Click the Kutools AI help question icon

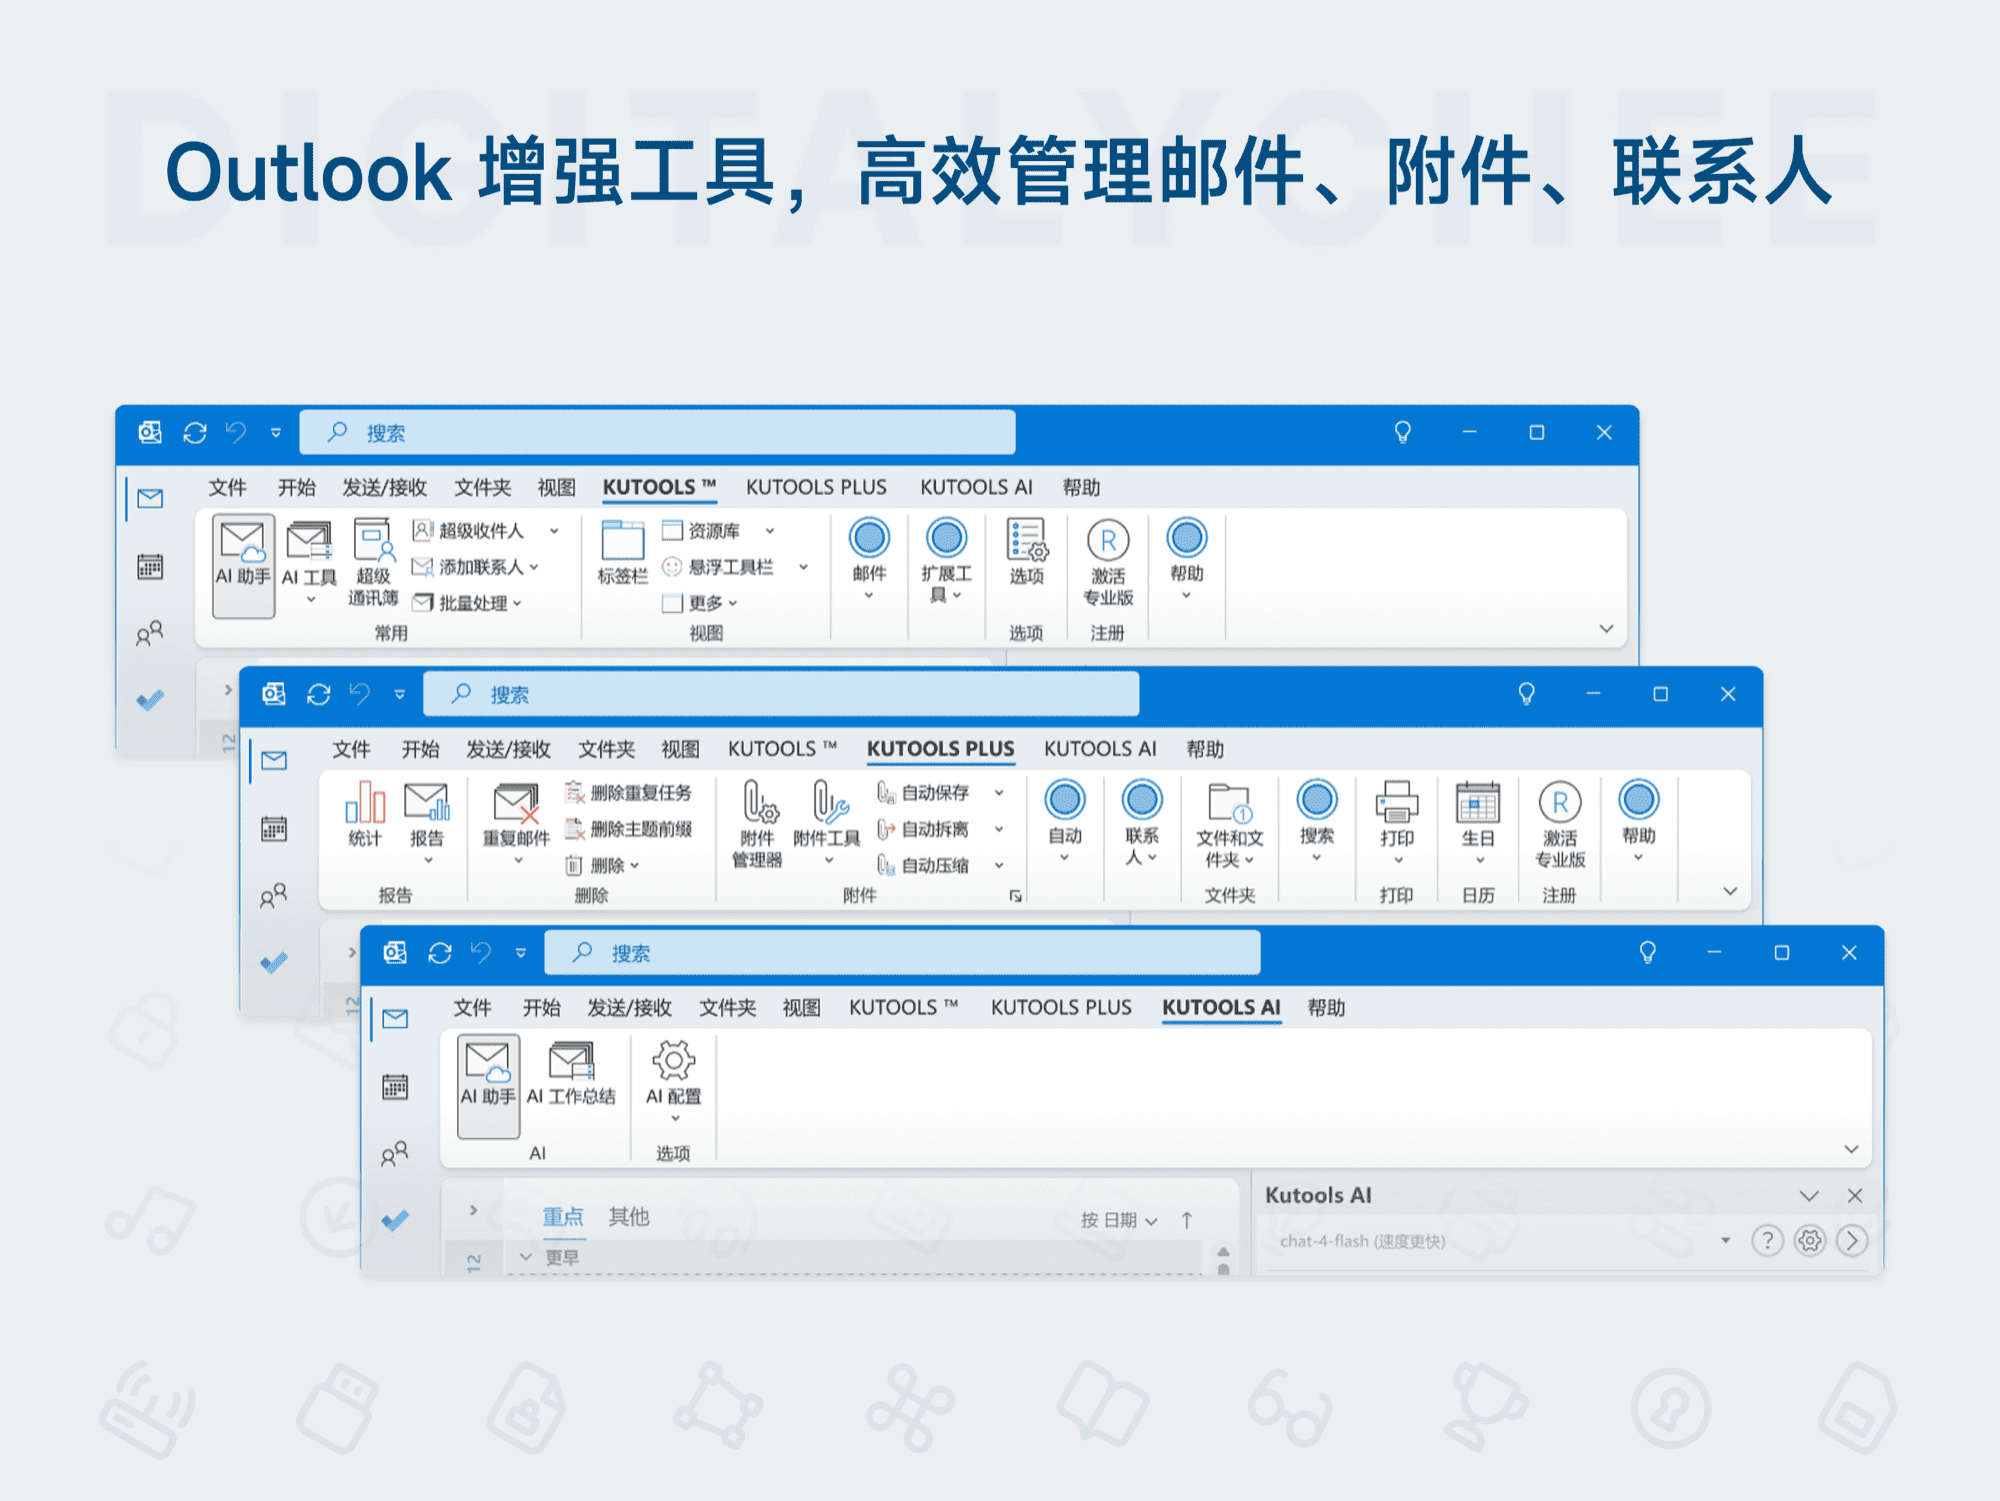pyautogui.click(x=1768, y=1241)
